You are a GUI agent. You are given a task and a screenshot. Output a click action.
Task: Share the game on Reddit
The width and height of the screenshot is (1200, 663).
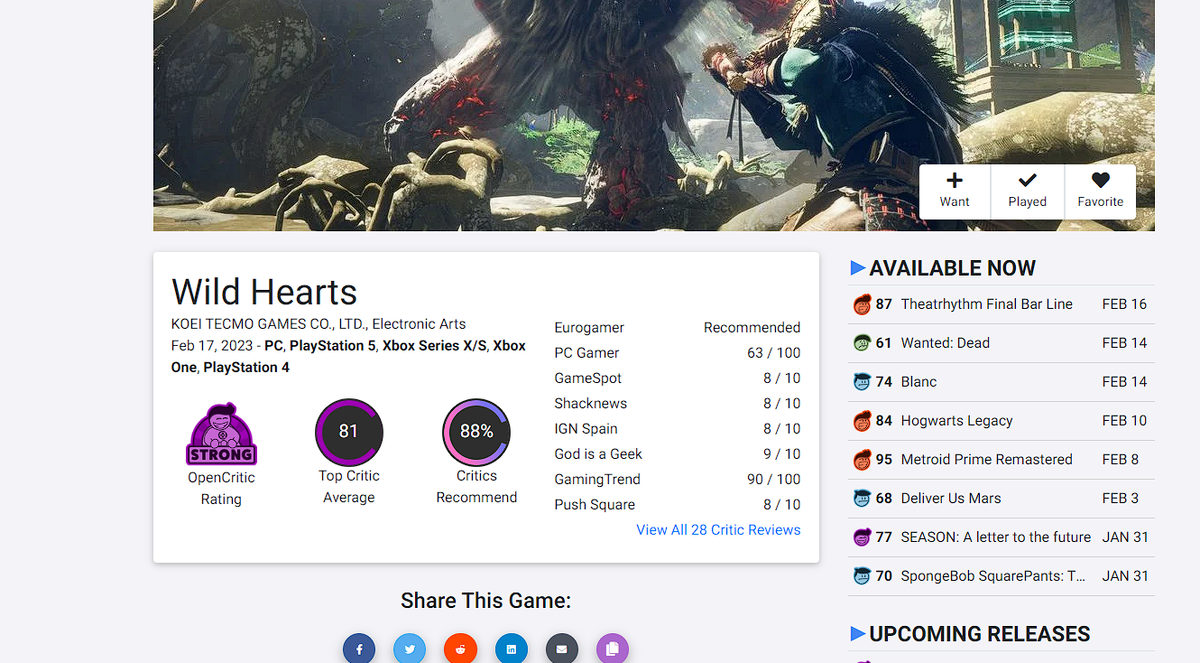[x=461, y=649]
